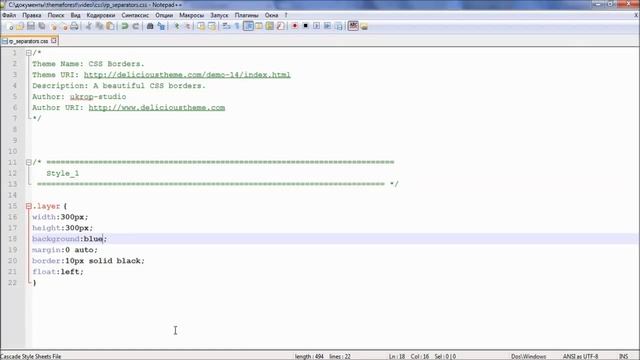Screen dimensions: 640x360
Task: Open the Запуск menu
Action: [x=219, y=15]
